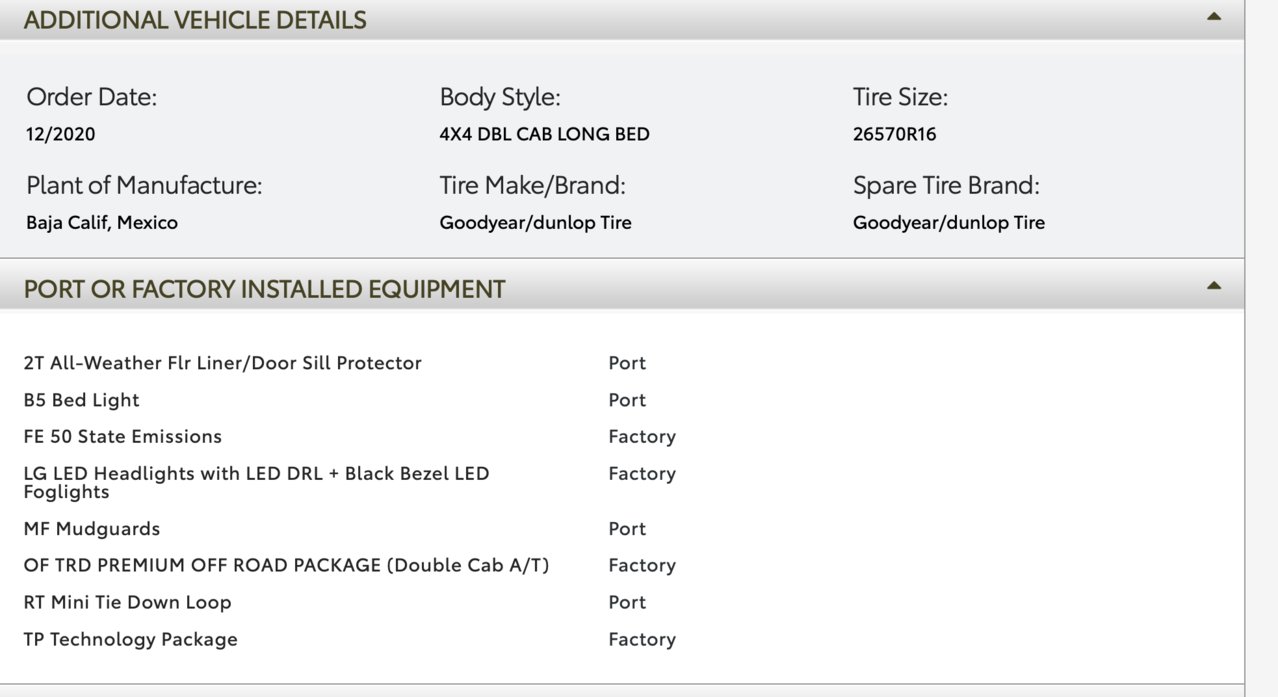Viewport: 1278px width, 697px height.
Task: Click TRD Premium Off Road Package entry
Action: (287, 565)
